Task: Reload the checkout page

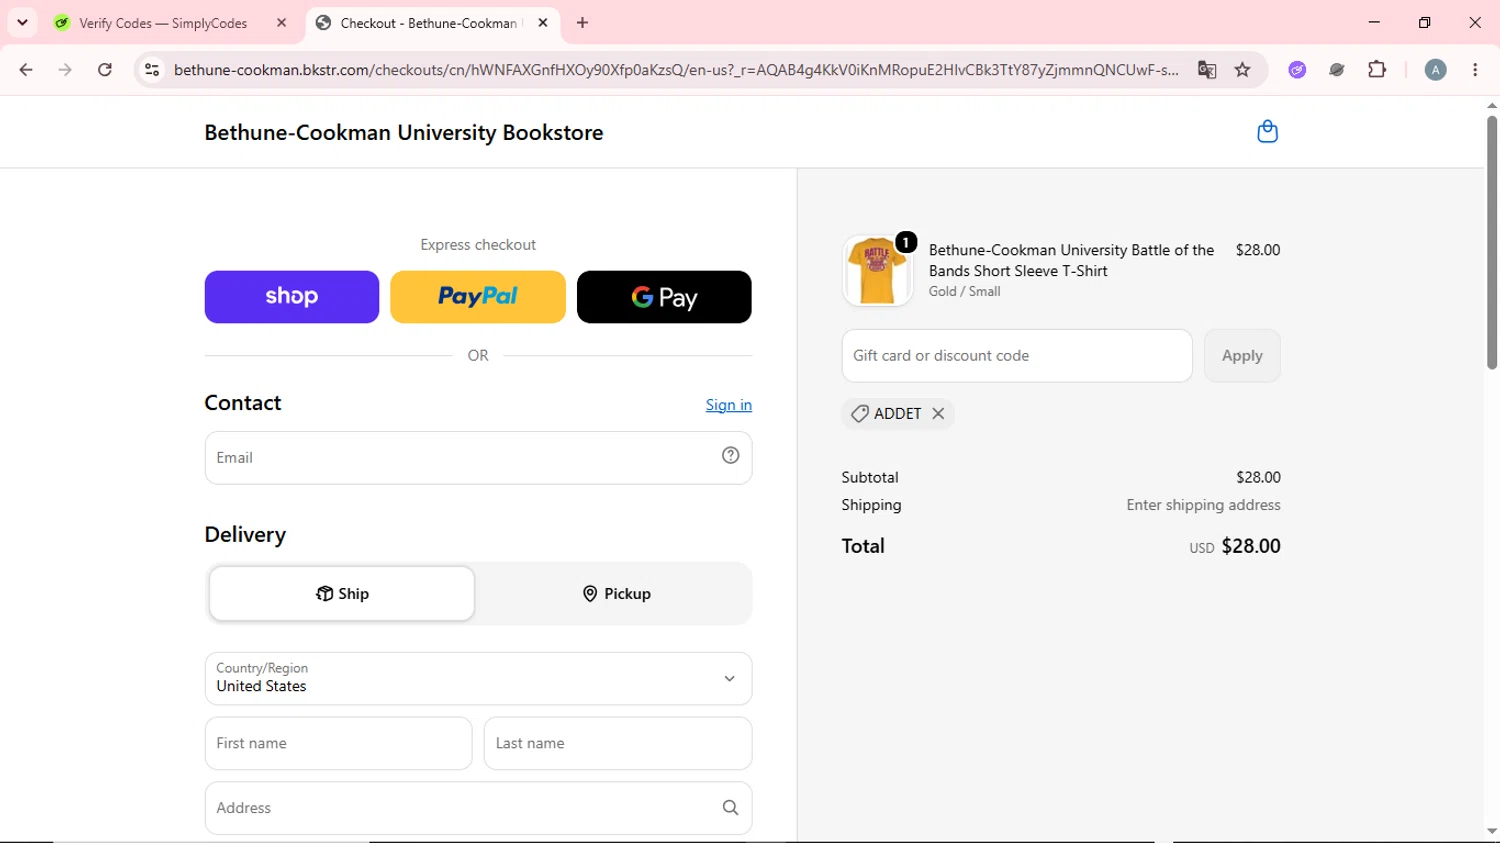Action: coord(105,70)
